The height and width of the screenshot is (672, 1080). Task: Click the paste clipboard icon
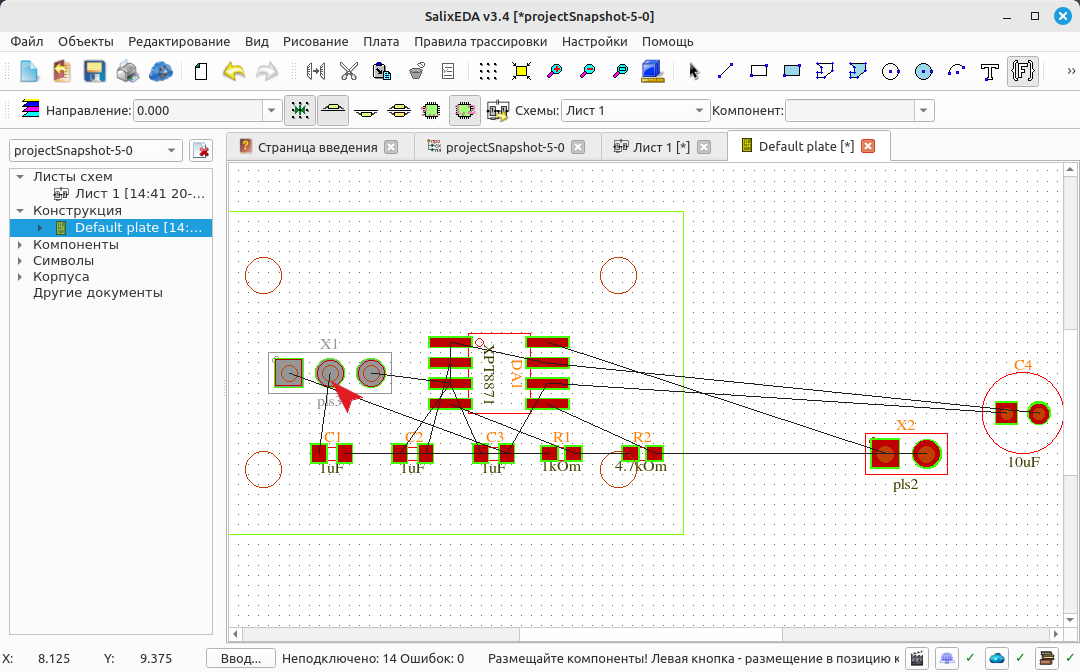pos(382,71)
